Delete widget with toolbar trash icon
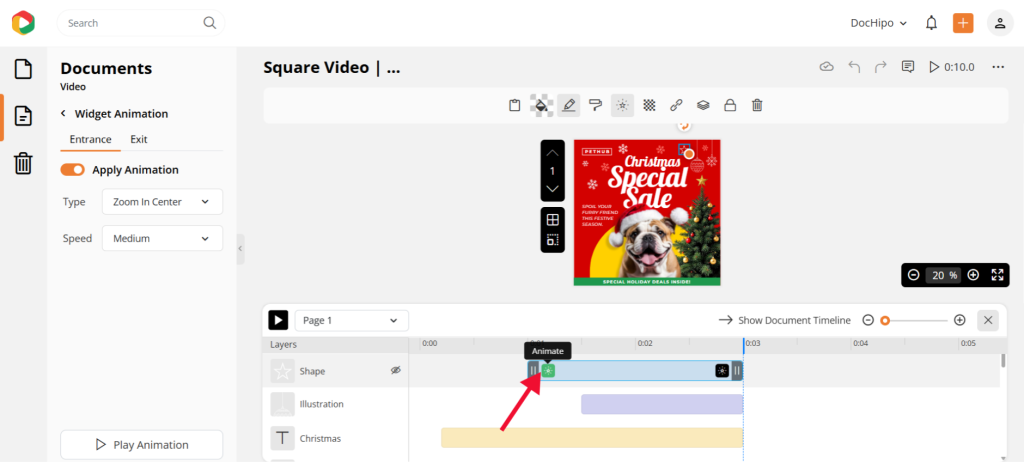Screen dimensions: 1024x463 click(x=757, y=105)
